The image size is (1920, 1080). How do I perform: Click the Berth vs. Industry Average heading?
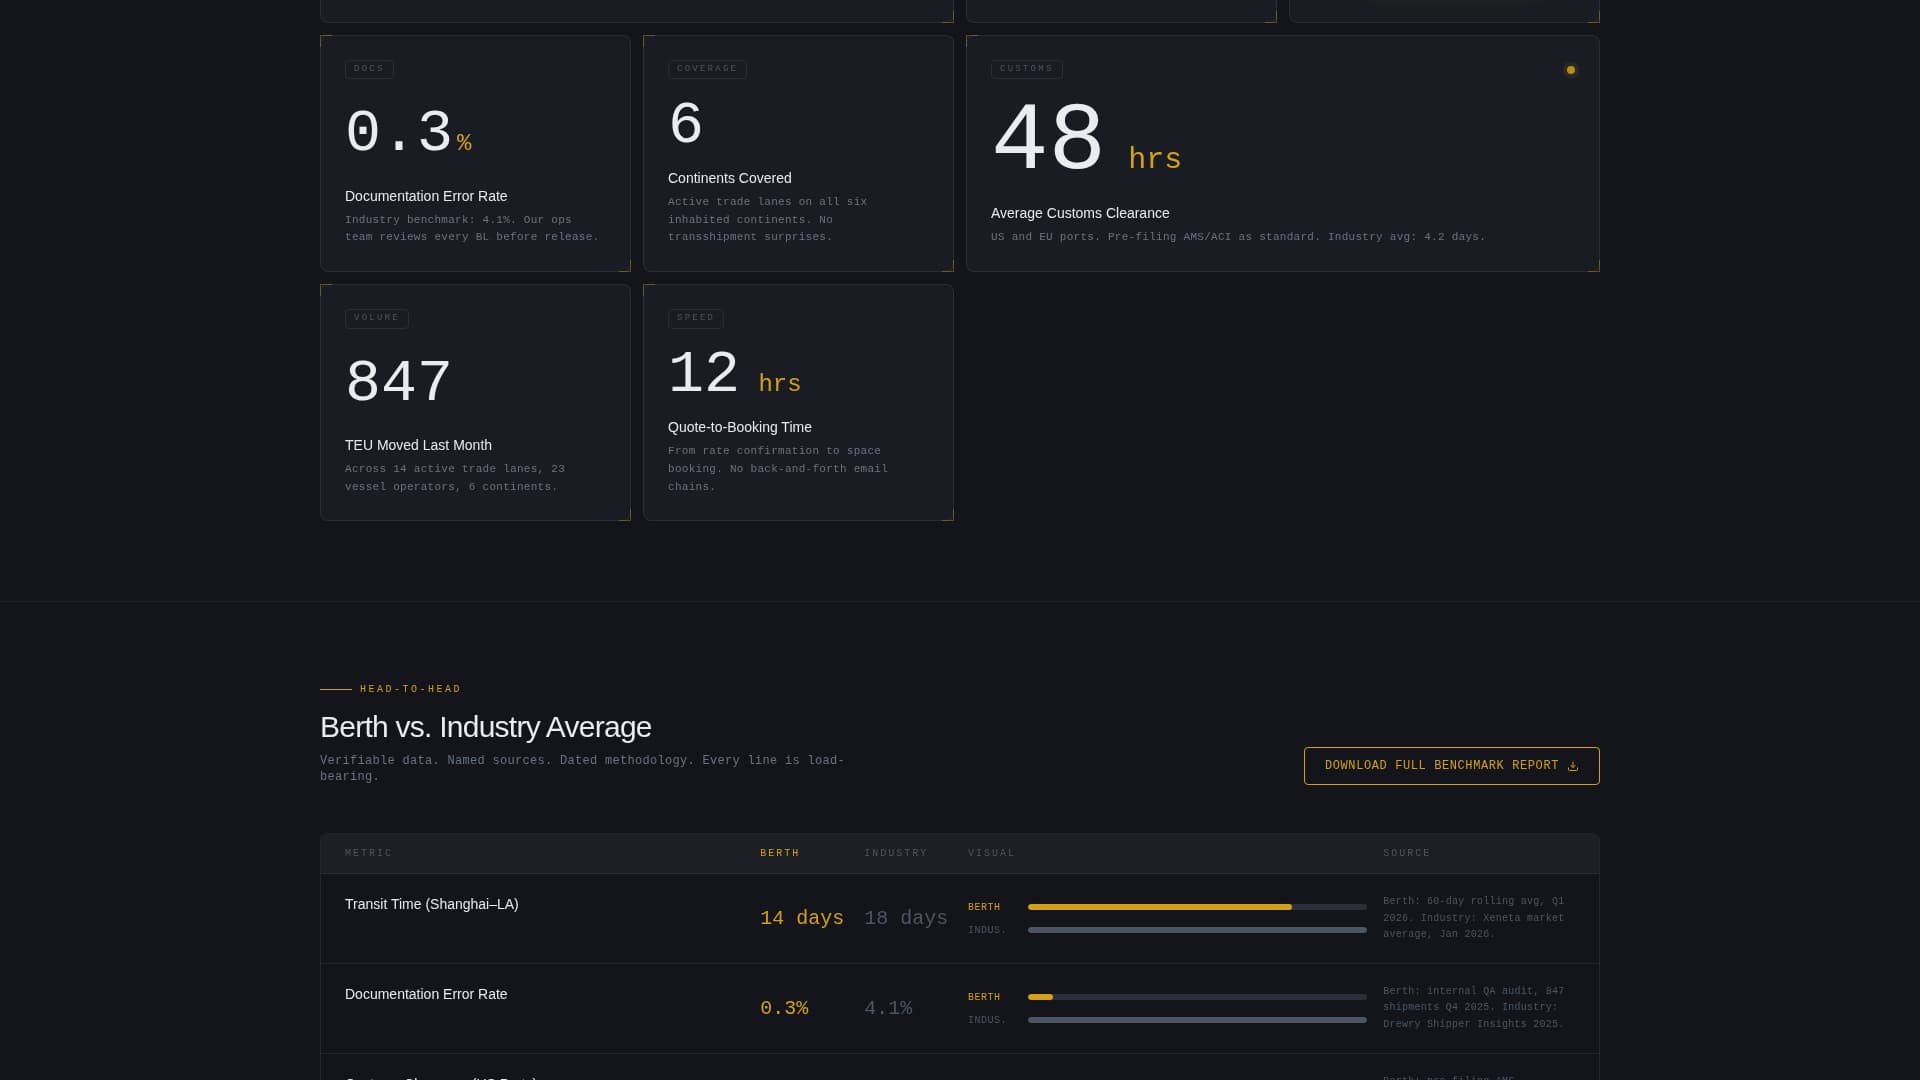tap(485, 727)
